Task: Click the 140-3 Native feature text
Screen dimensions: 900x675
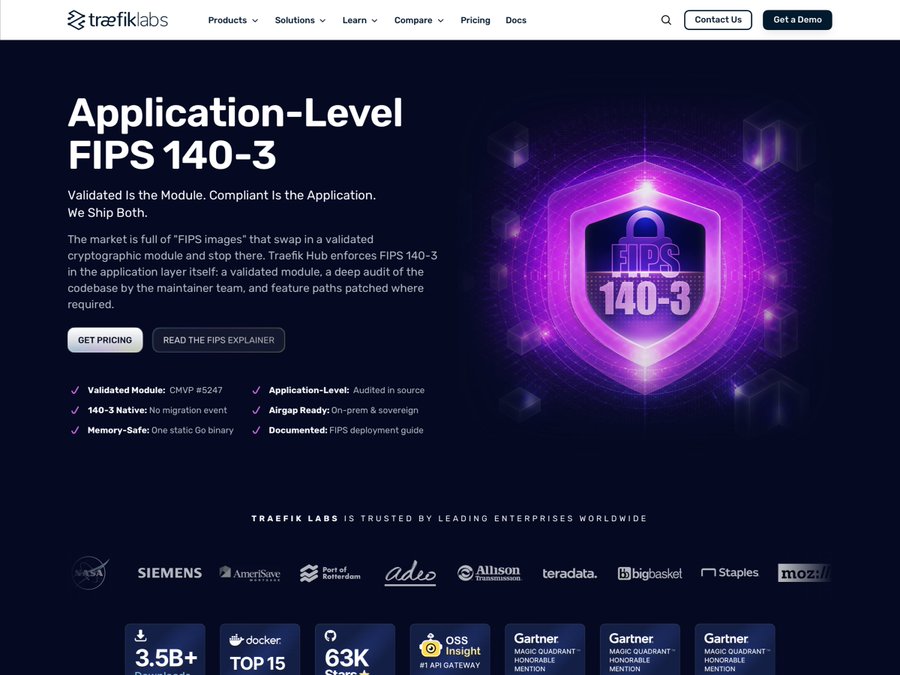Action: point(157,410)
